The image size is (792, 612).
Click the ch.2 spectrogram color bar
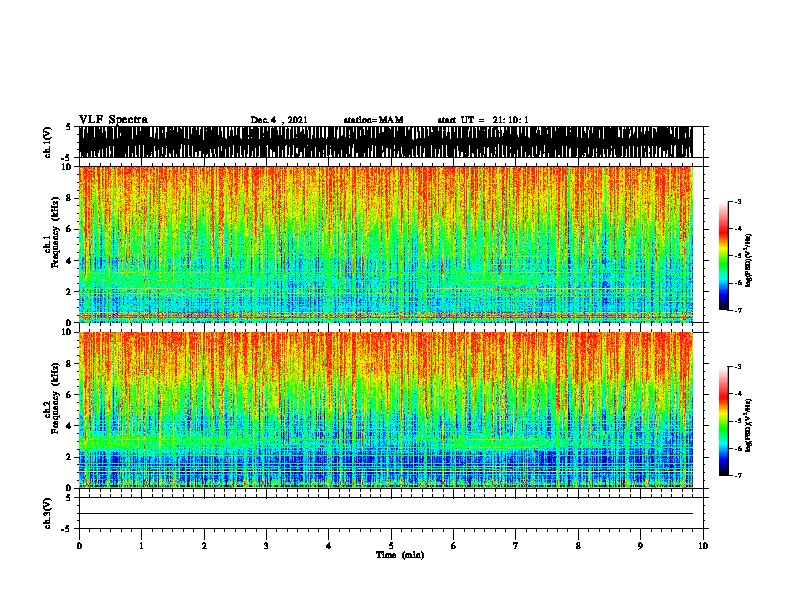tap(724, 421)
